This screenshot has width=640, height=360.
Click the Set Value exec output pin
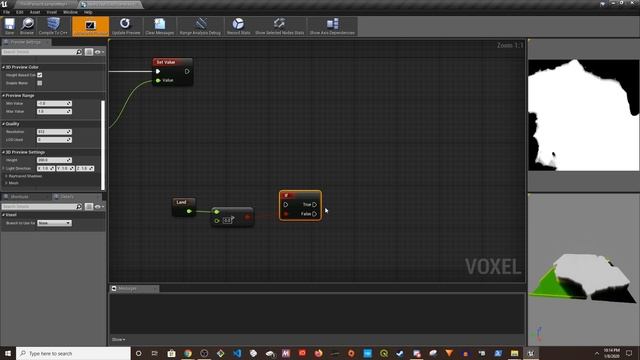click(x=187, y=71)
